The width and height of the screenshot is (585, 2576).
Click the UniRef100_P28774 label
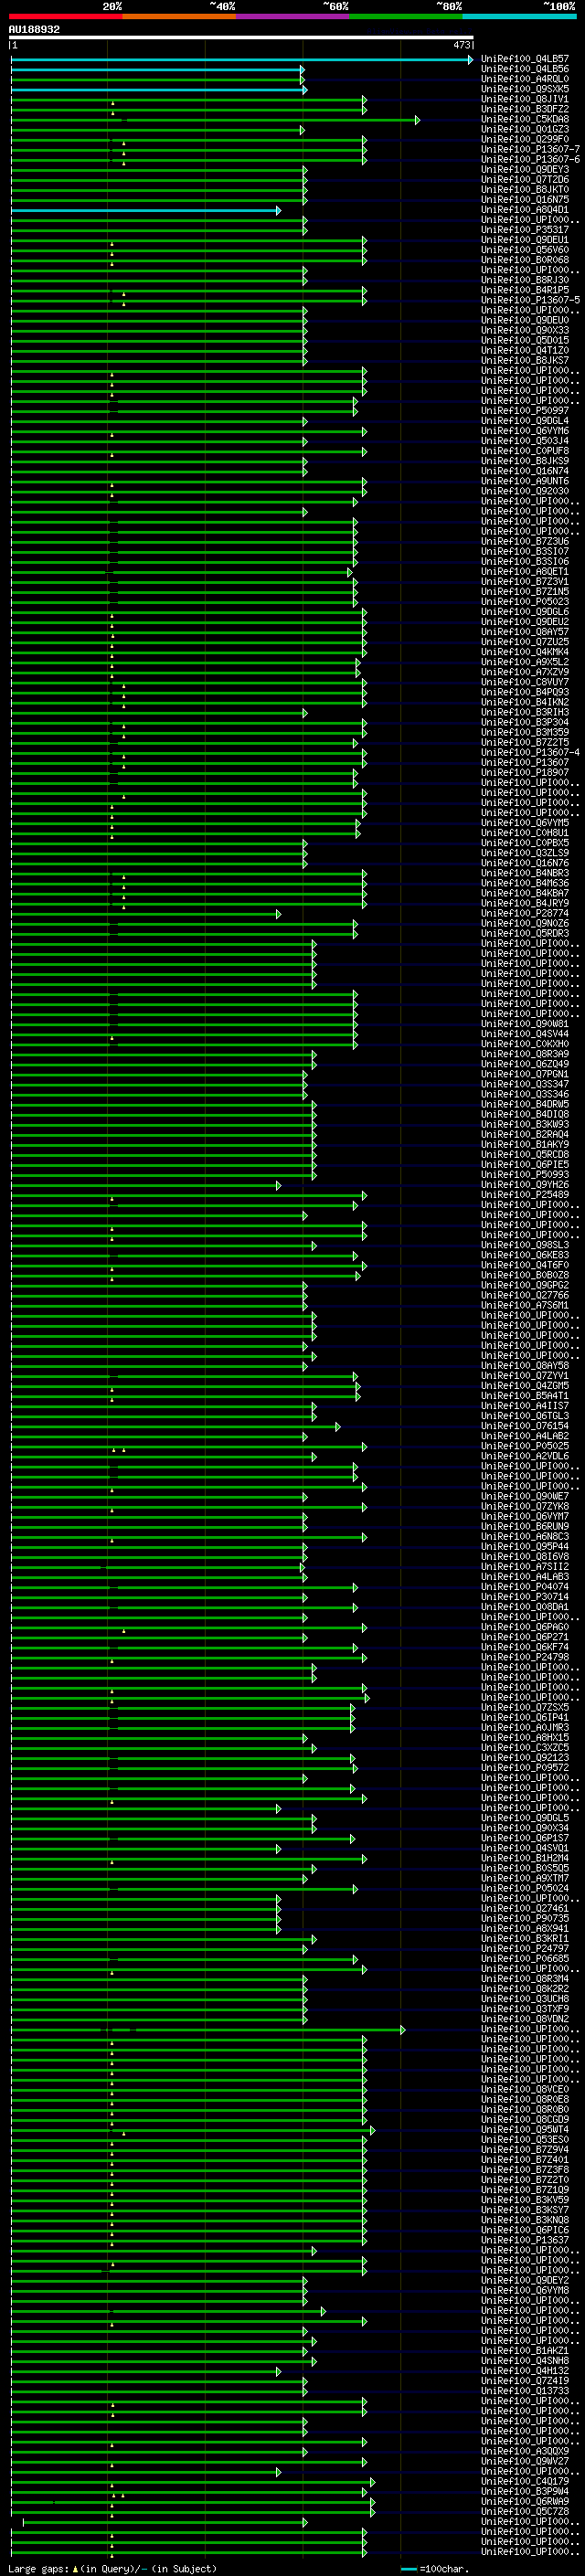tap(525, 914)
